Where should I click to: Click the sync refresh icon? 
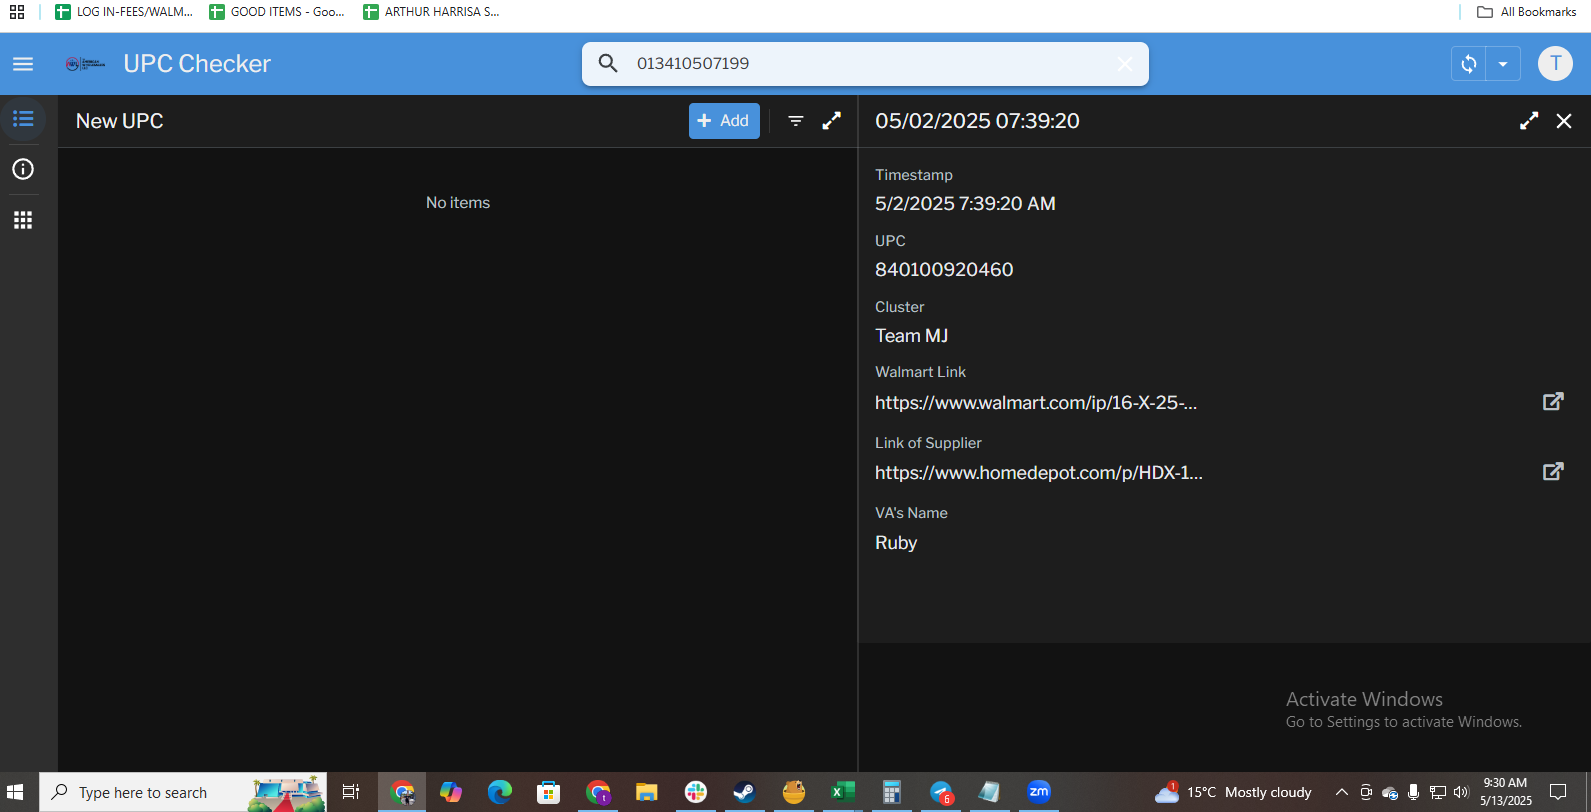pyautogui.click(x=1469, y=64)
